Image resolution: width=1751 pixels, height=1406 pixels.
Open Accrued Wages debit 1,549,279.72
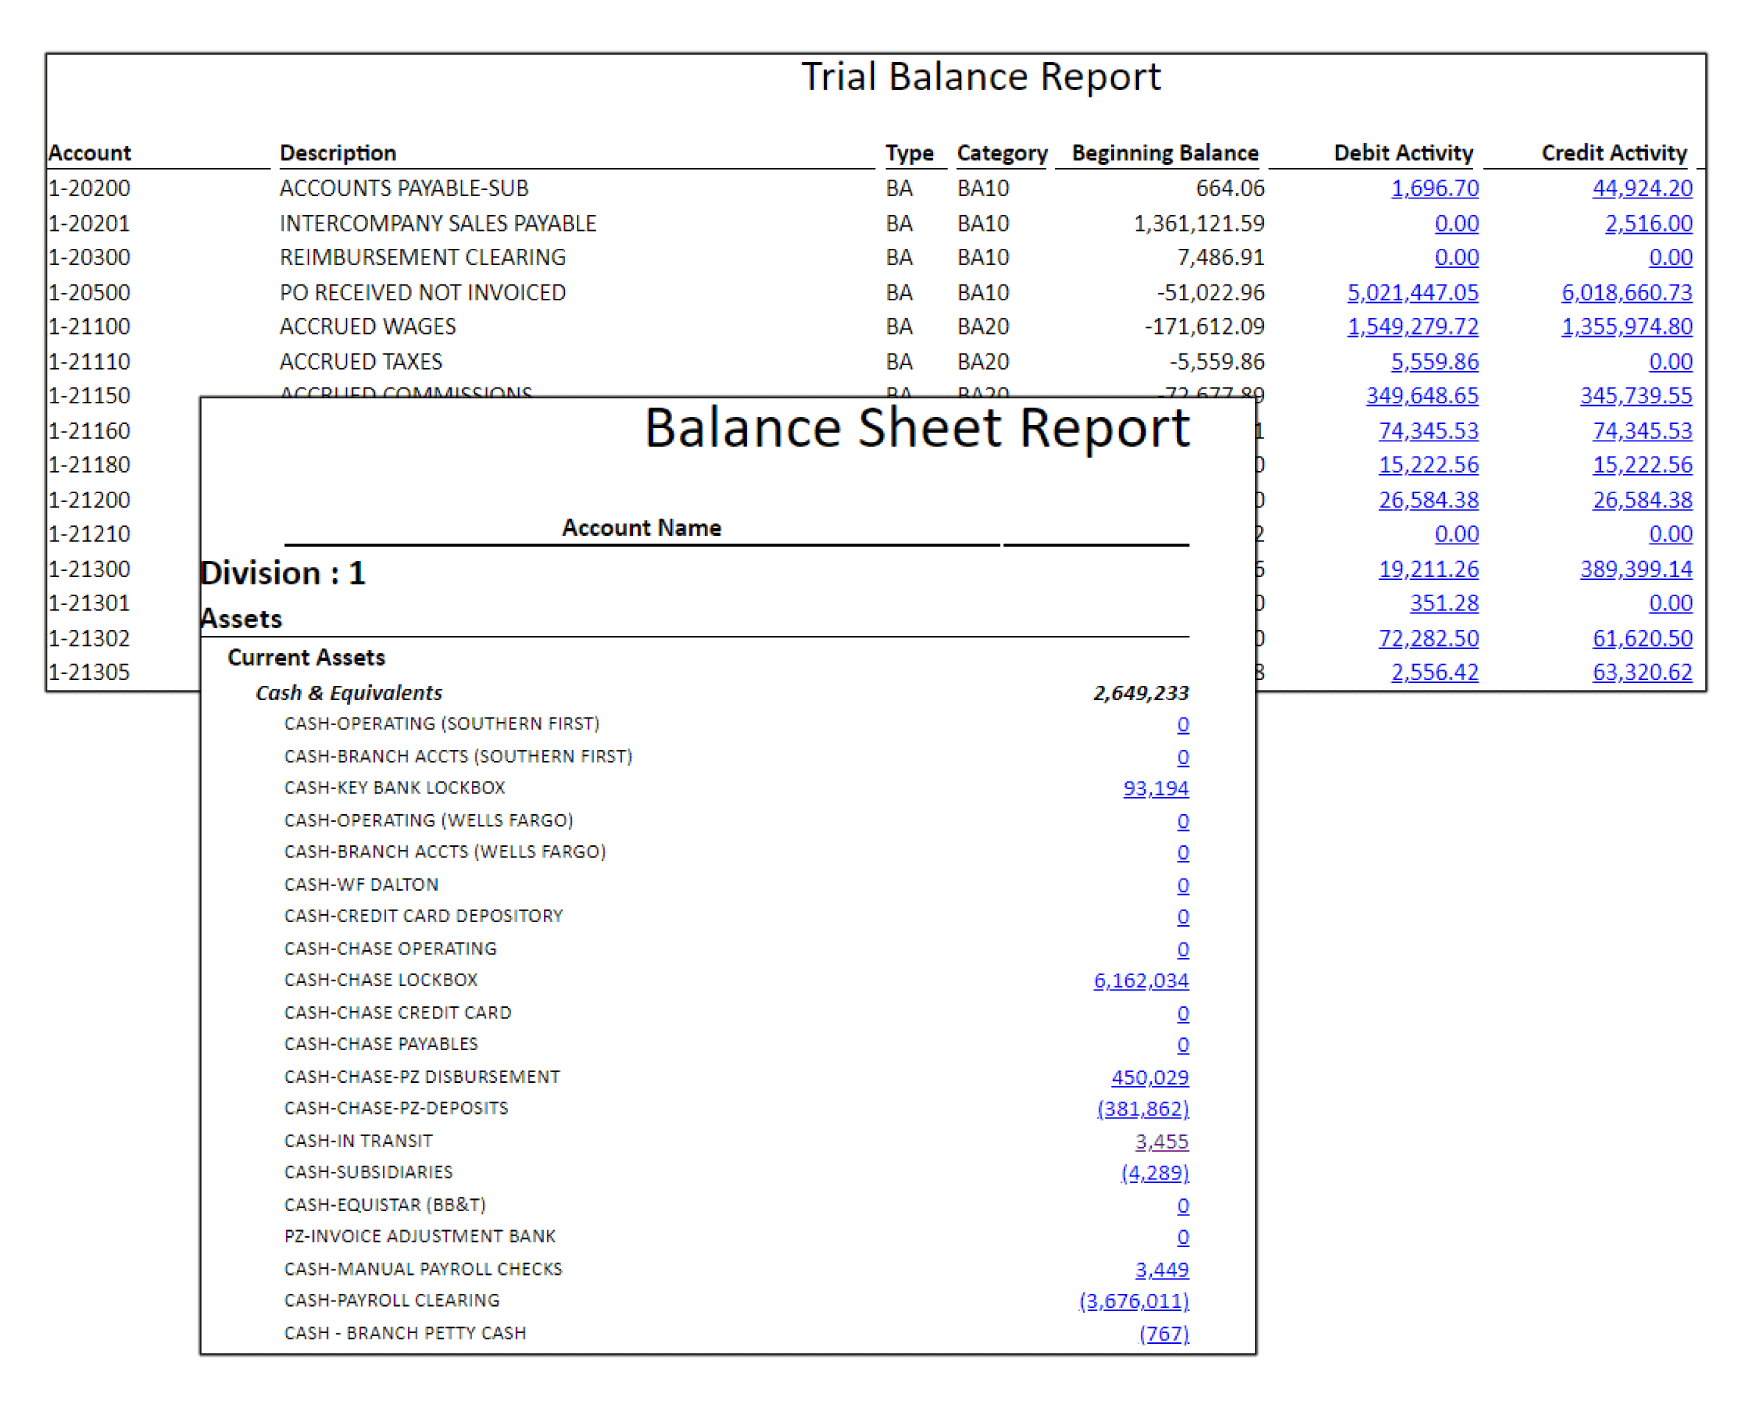(1412, 326)
